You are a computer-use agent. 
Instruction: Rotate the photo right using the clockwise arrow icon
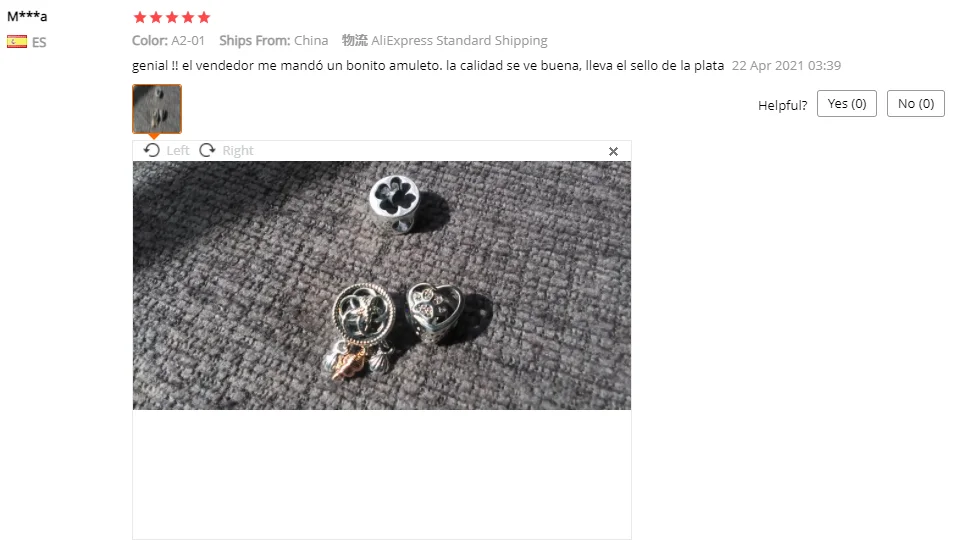pos(207,150)
